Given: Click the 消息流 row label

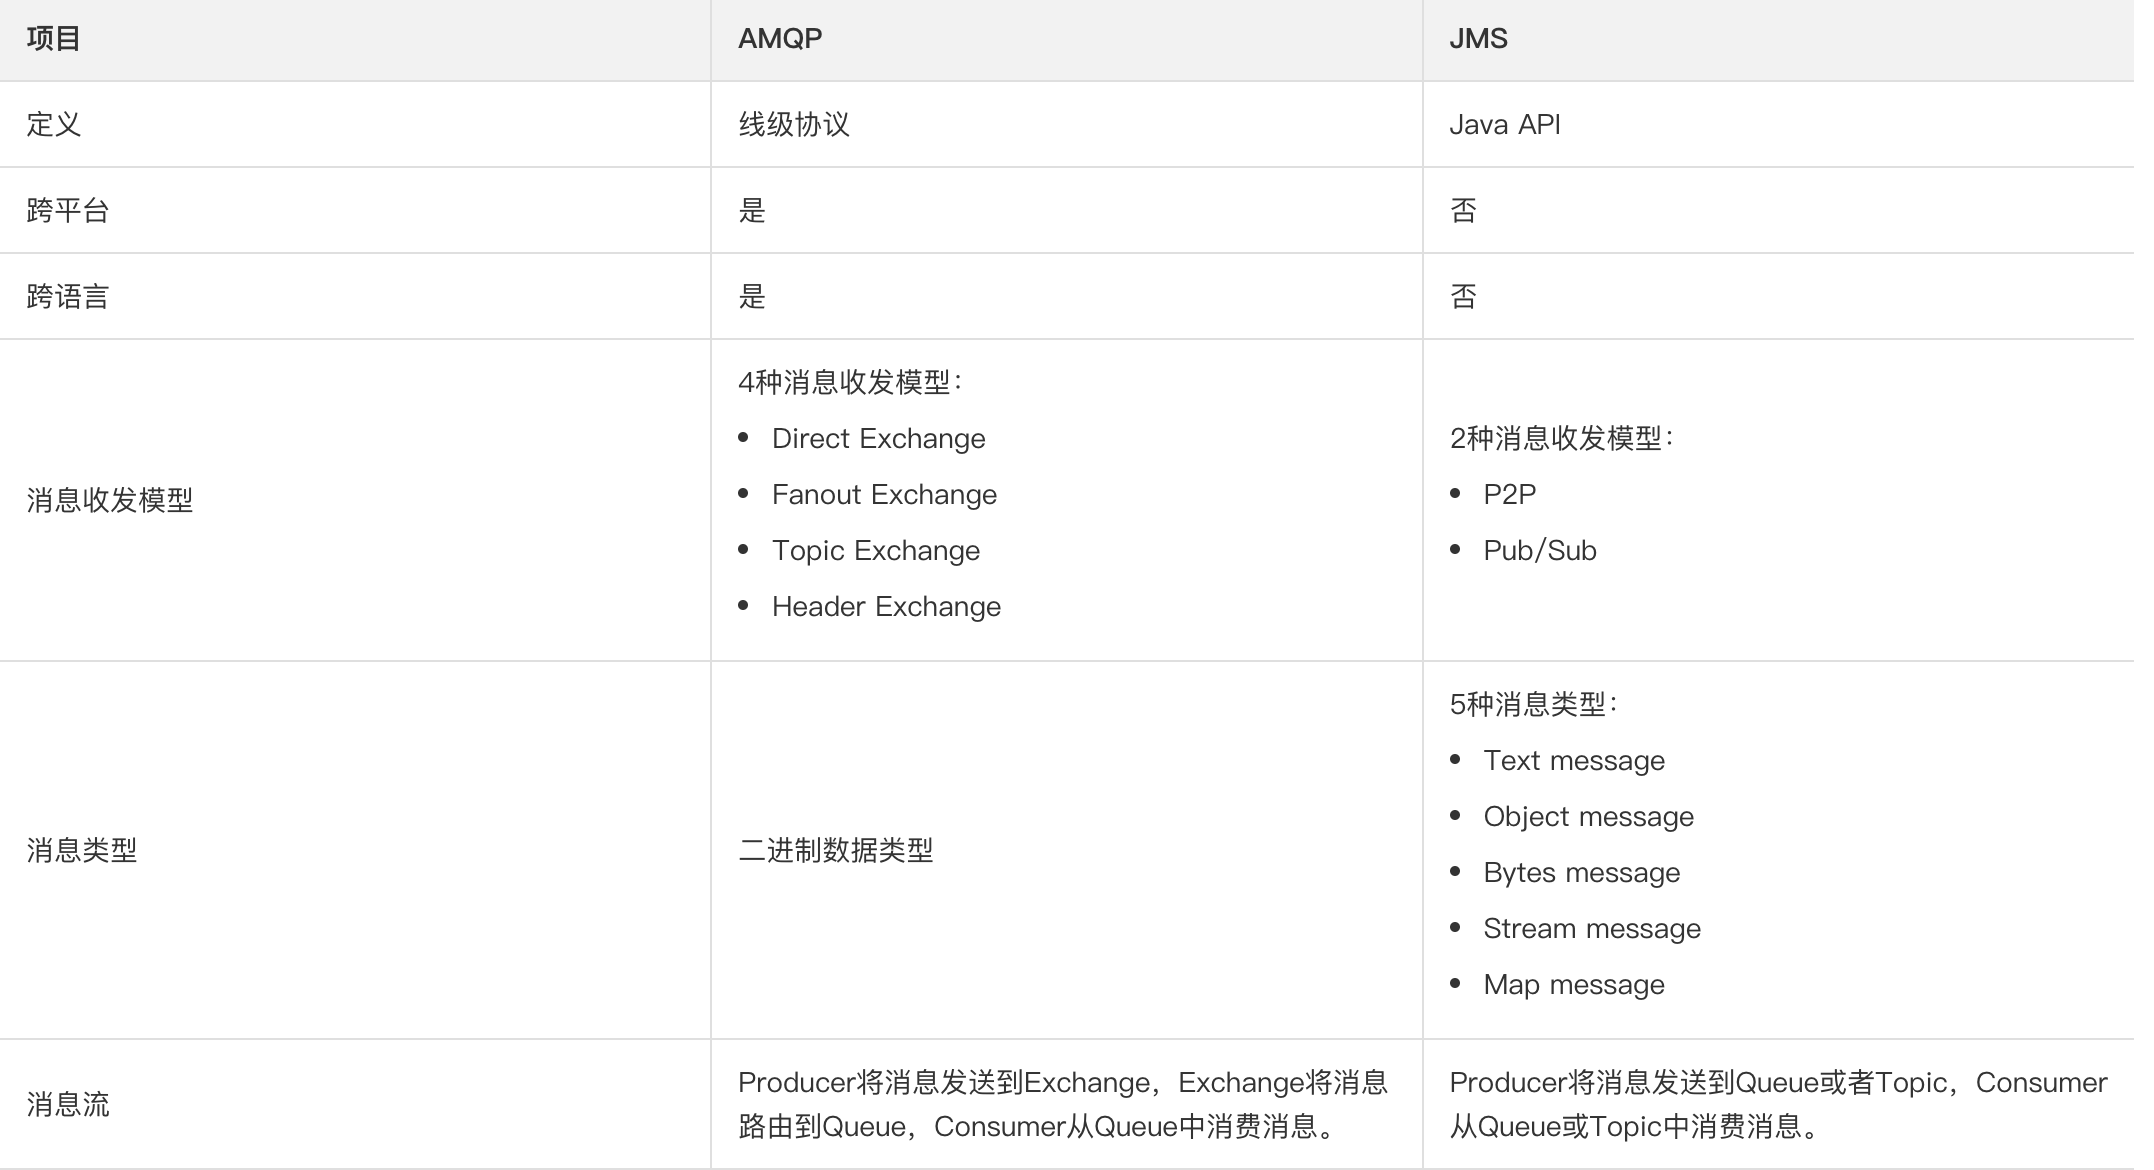Looking at the screenshot, I should coord(67,1105).
